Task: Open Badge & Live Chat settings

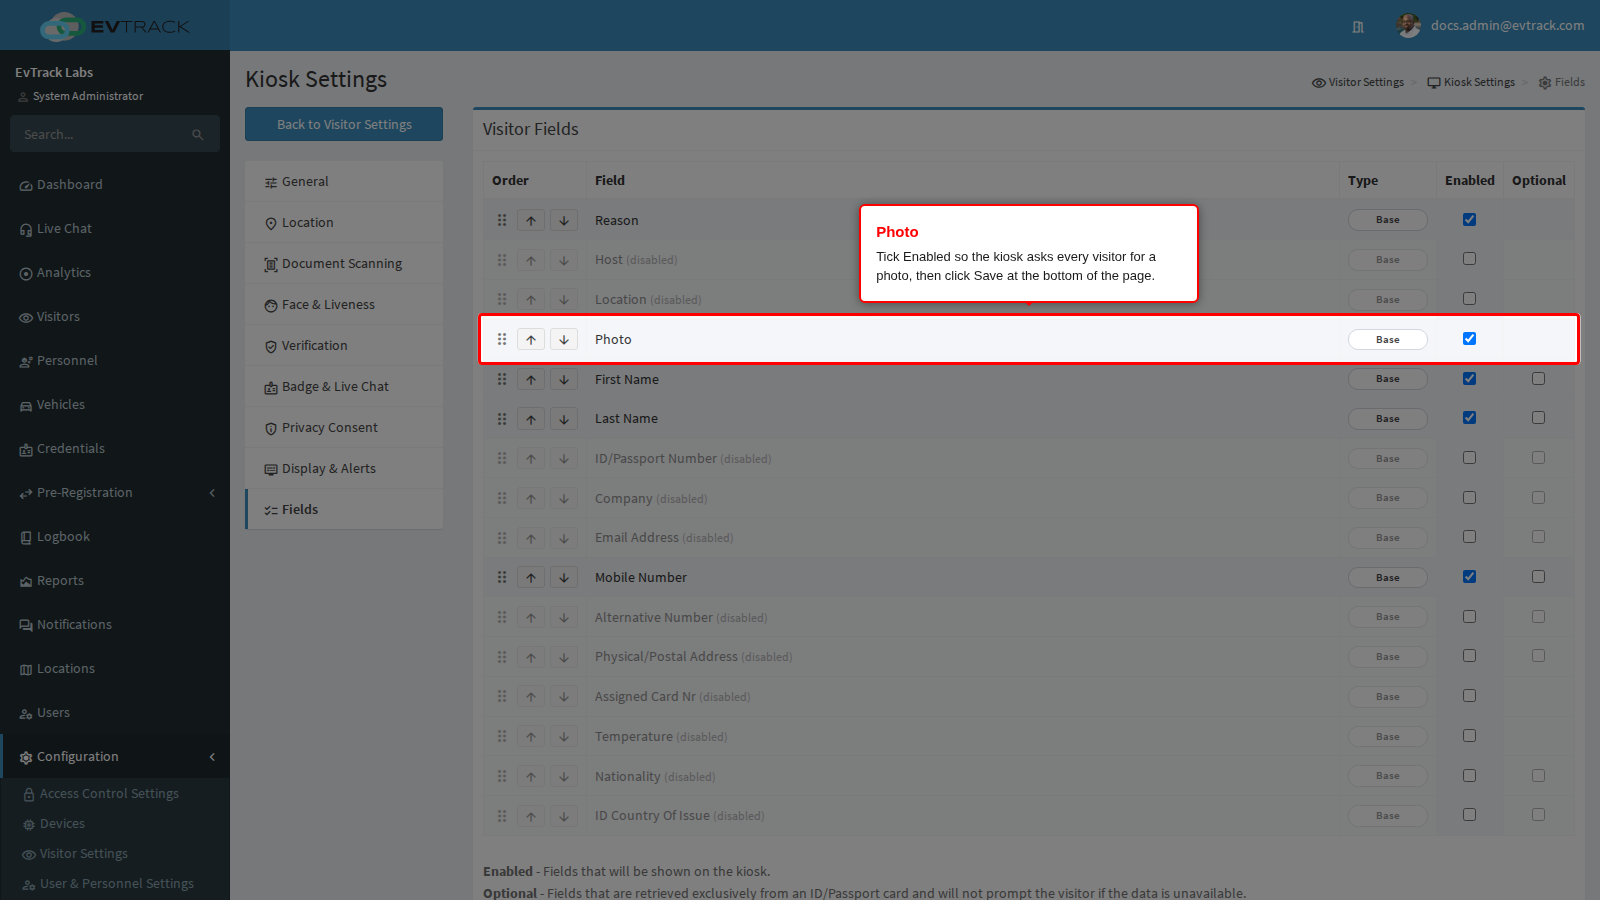Action: click(x=344, y=387)
